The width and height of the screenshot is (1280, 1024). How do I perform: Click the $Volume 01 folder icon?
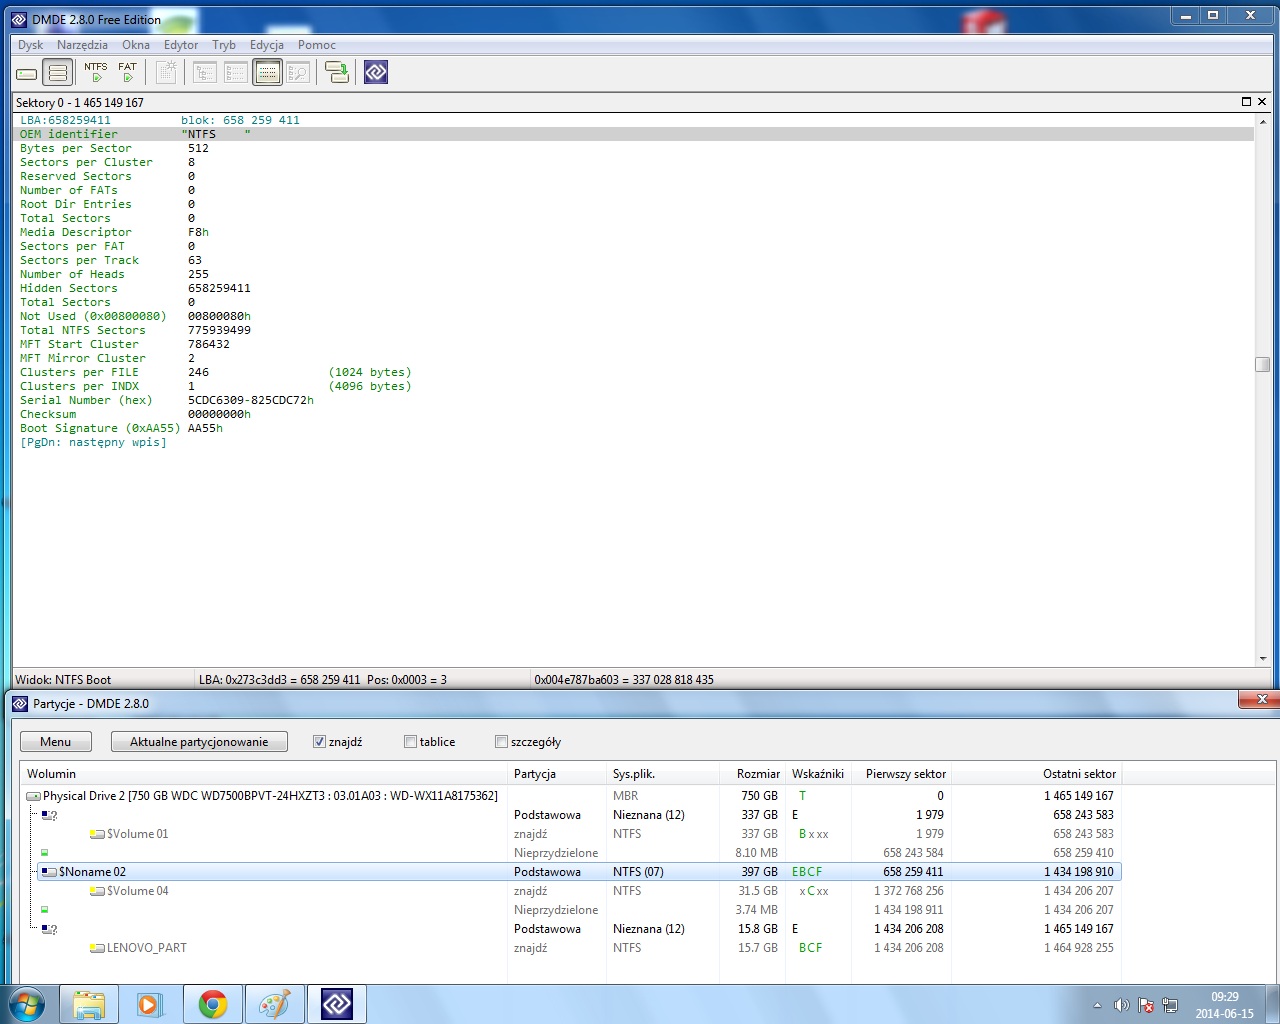point(97,834)
